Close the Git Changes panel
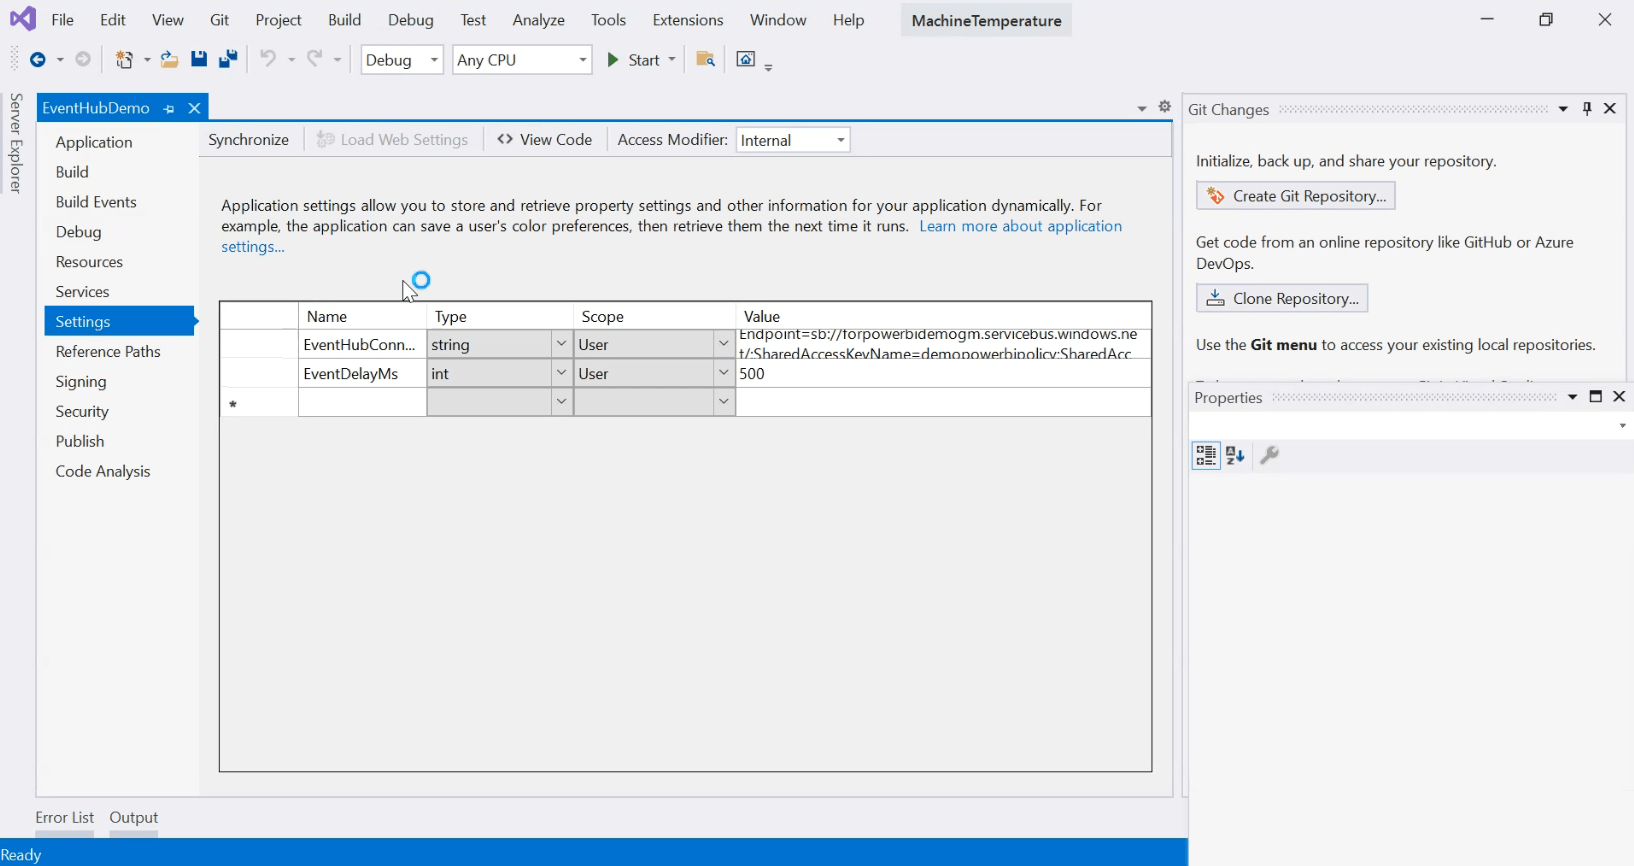 coord(1610,109)
